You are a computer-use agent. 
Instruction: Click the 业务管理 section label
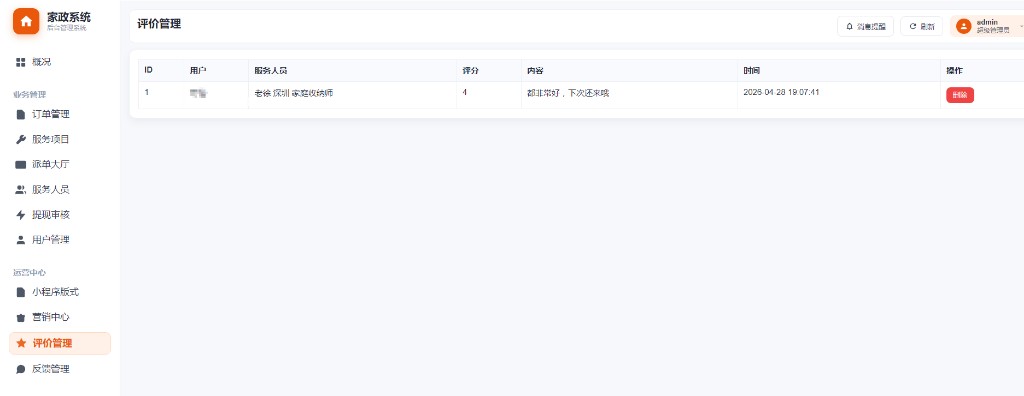tap(29, 94)
